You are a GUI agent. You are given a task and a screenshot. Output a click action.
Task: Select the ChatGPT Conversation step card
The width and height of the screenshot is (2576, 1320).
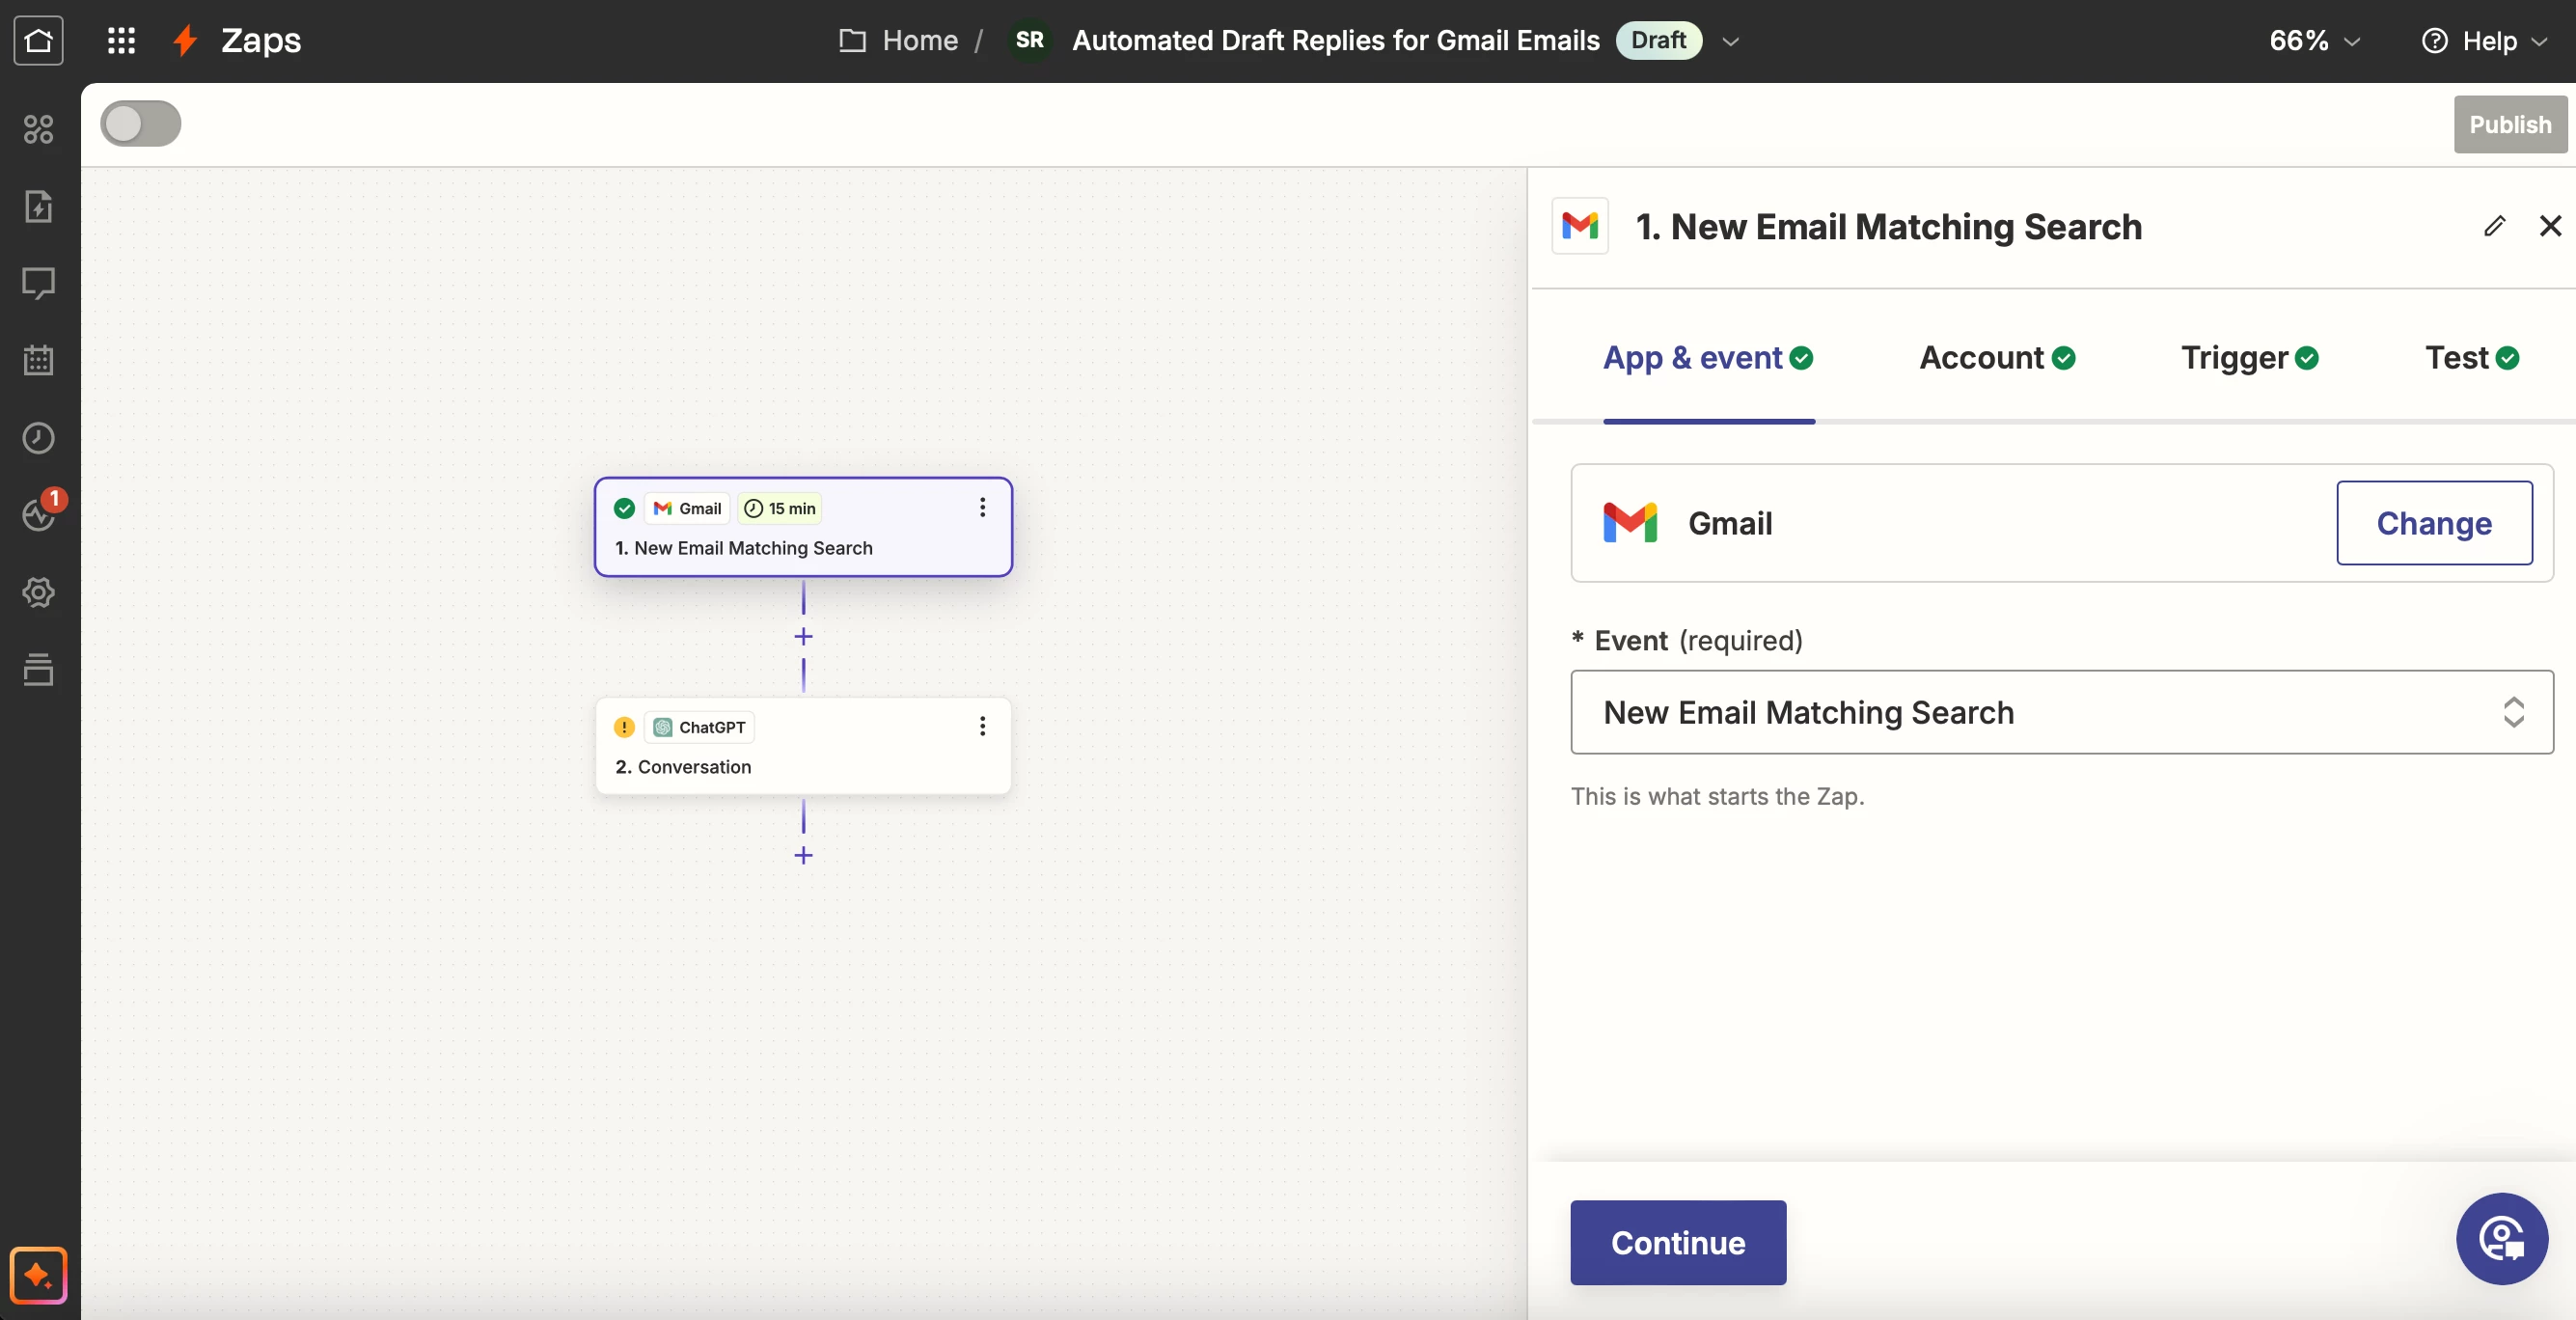pyautogui.click(x=802, y=747)
